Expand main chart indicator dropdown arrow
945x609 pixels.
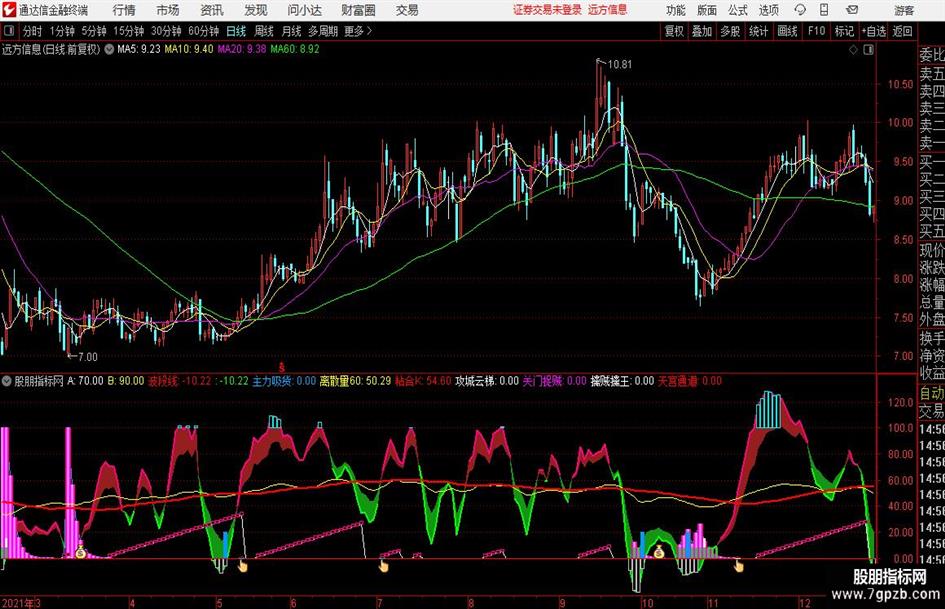(x=109, y=49)
